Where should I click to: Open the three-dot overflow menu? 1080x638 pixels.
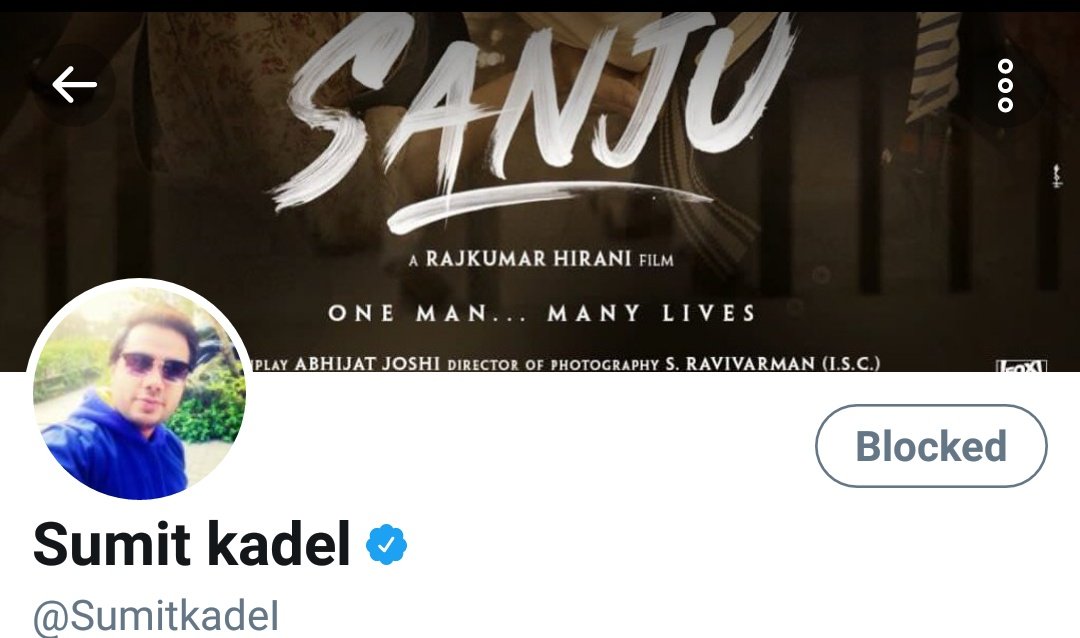point(1005,85)
